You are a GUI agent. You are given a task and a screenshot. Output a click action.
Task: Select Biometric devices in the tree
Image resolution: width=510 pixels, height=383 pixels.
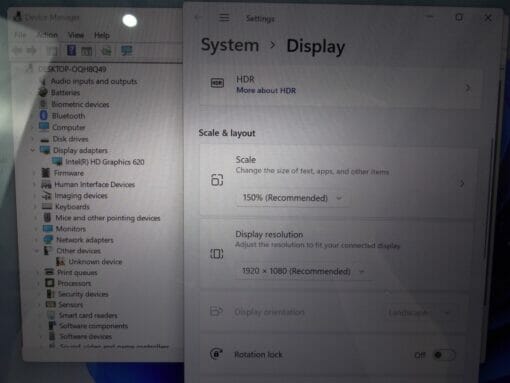pos(80,104)
